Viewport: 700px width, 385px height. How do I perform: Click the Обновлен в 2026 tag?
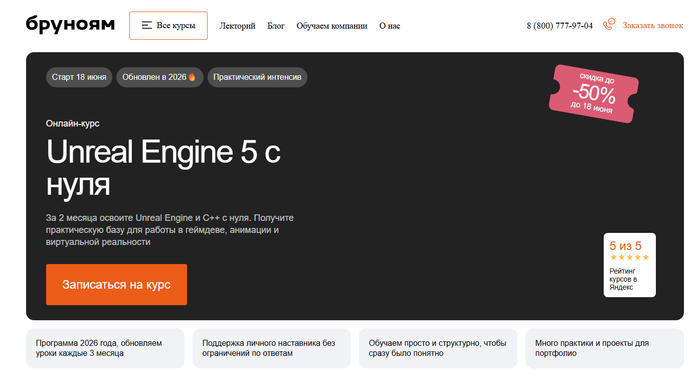click(160, 77)
